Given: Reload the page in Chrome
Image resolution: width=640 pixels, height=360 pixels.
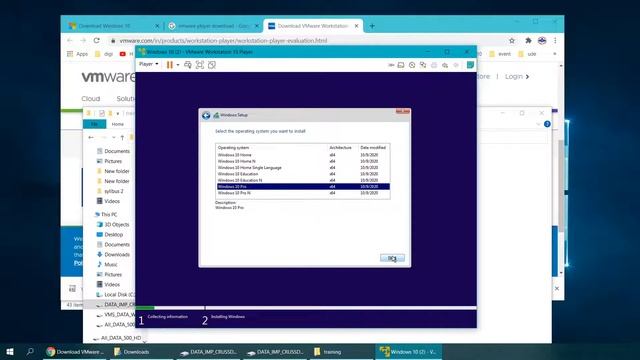Looking at the screenshot, I should (x=96, y=40).
